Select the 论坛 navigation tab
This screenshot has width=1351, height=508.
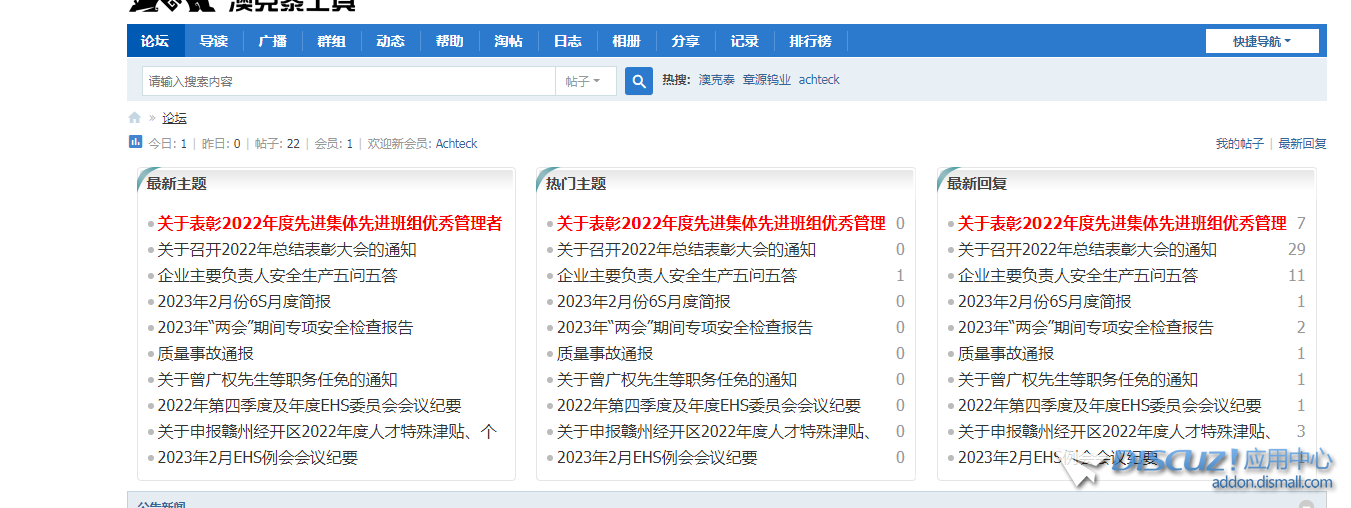coord(155,41)
